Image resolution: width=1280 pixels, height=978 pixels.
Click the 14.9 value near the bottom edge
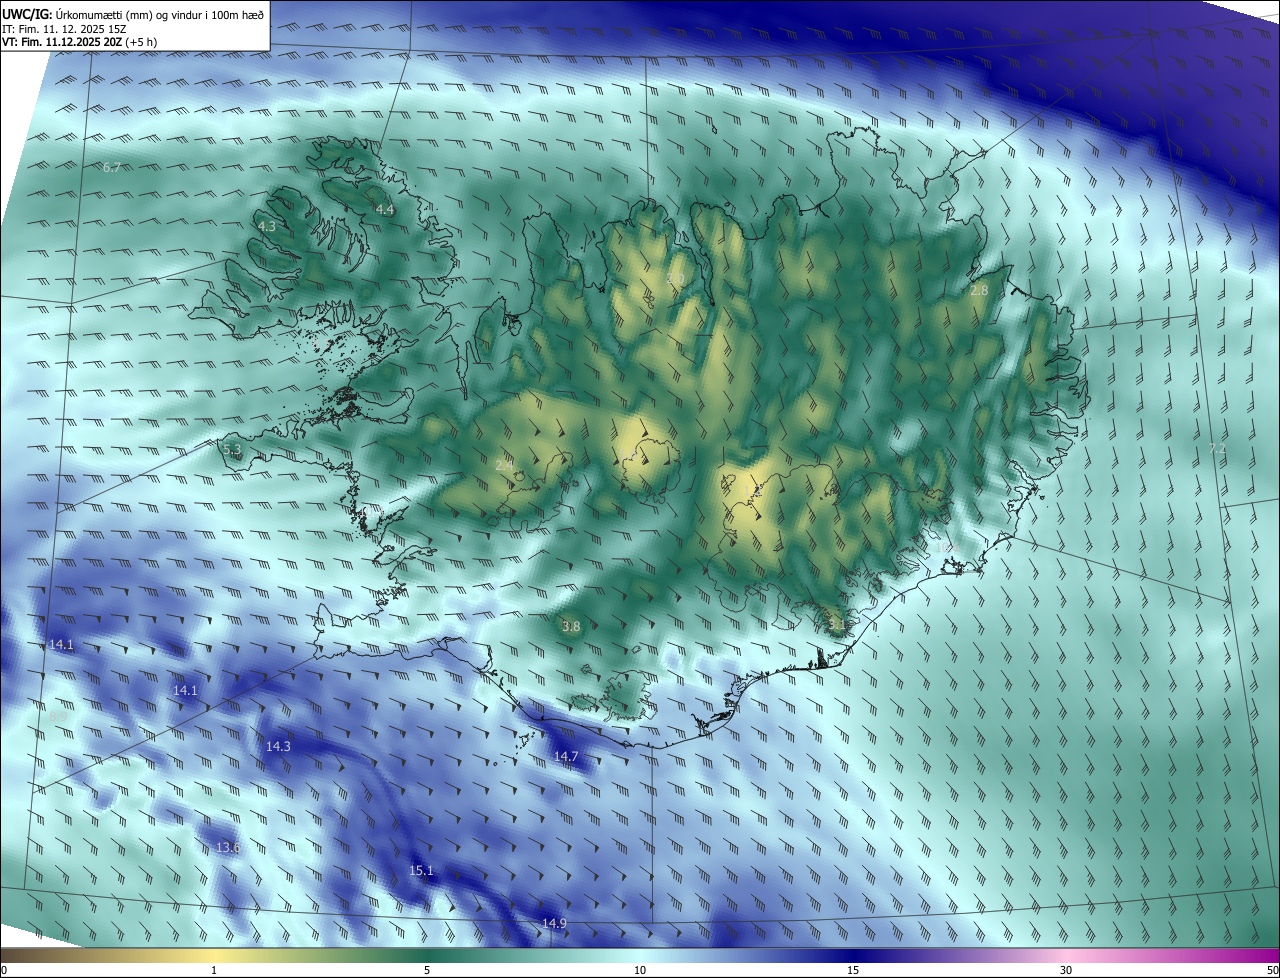554,923
